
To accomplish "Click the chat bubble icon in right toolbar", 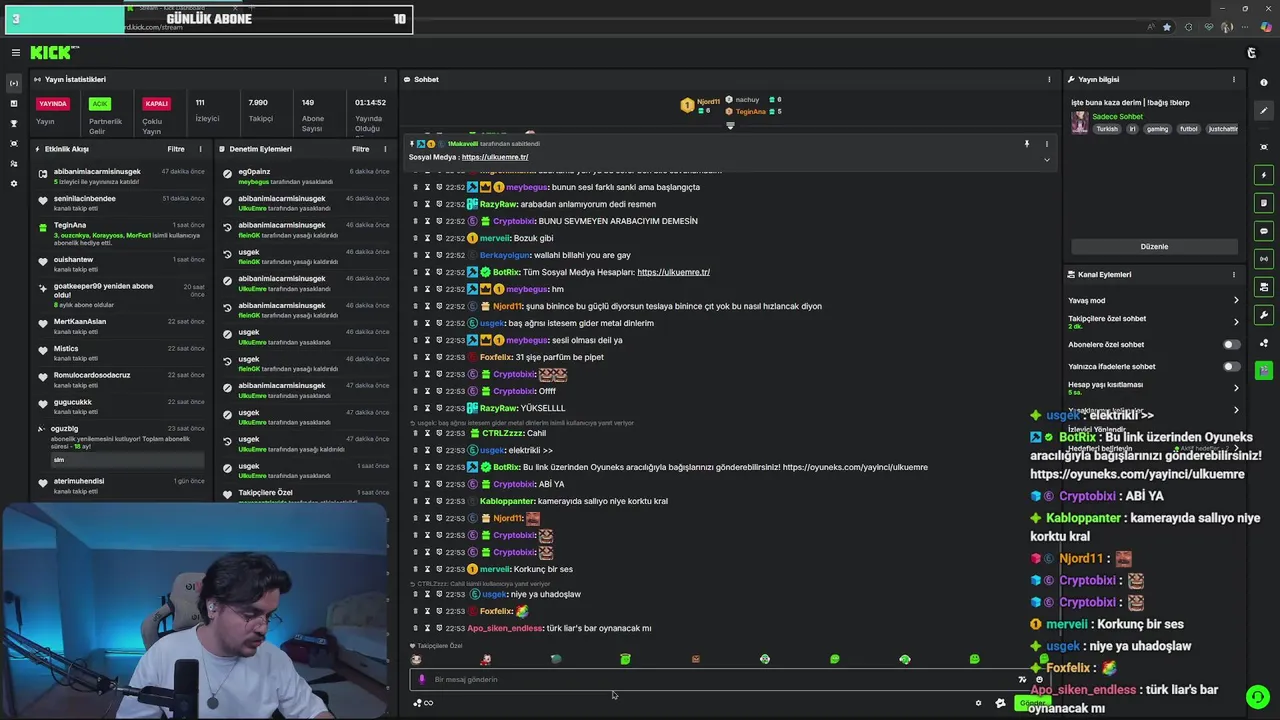I will click(x=1264, y=231).
